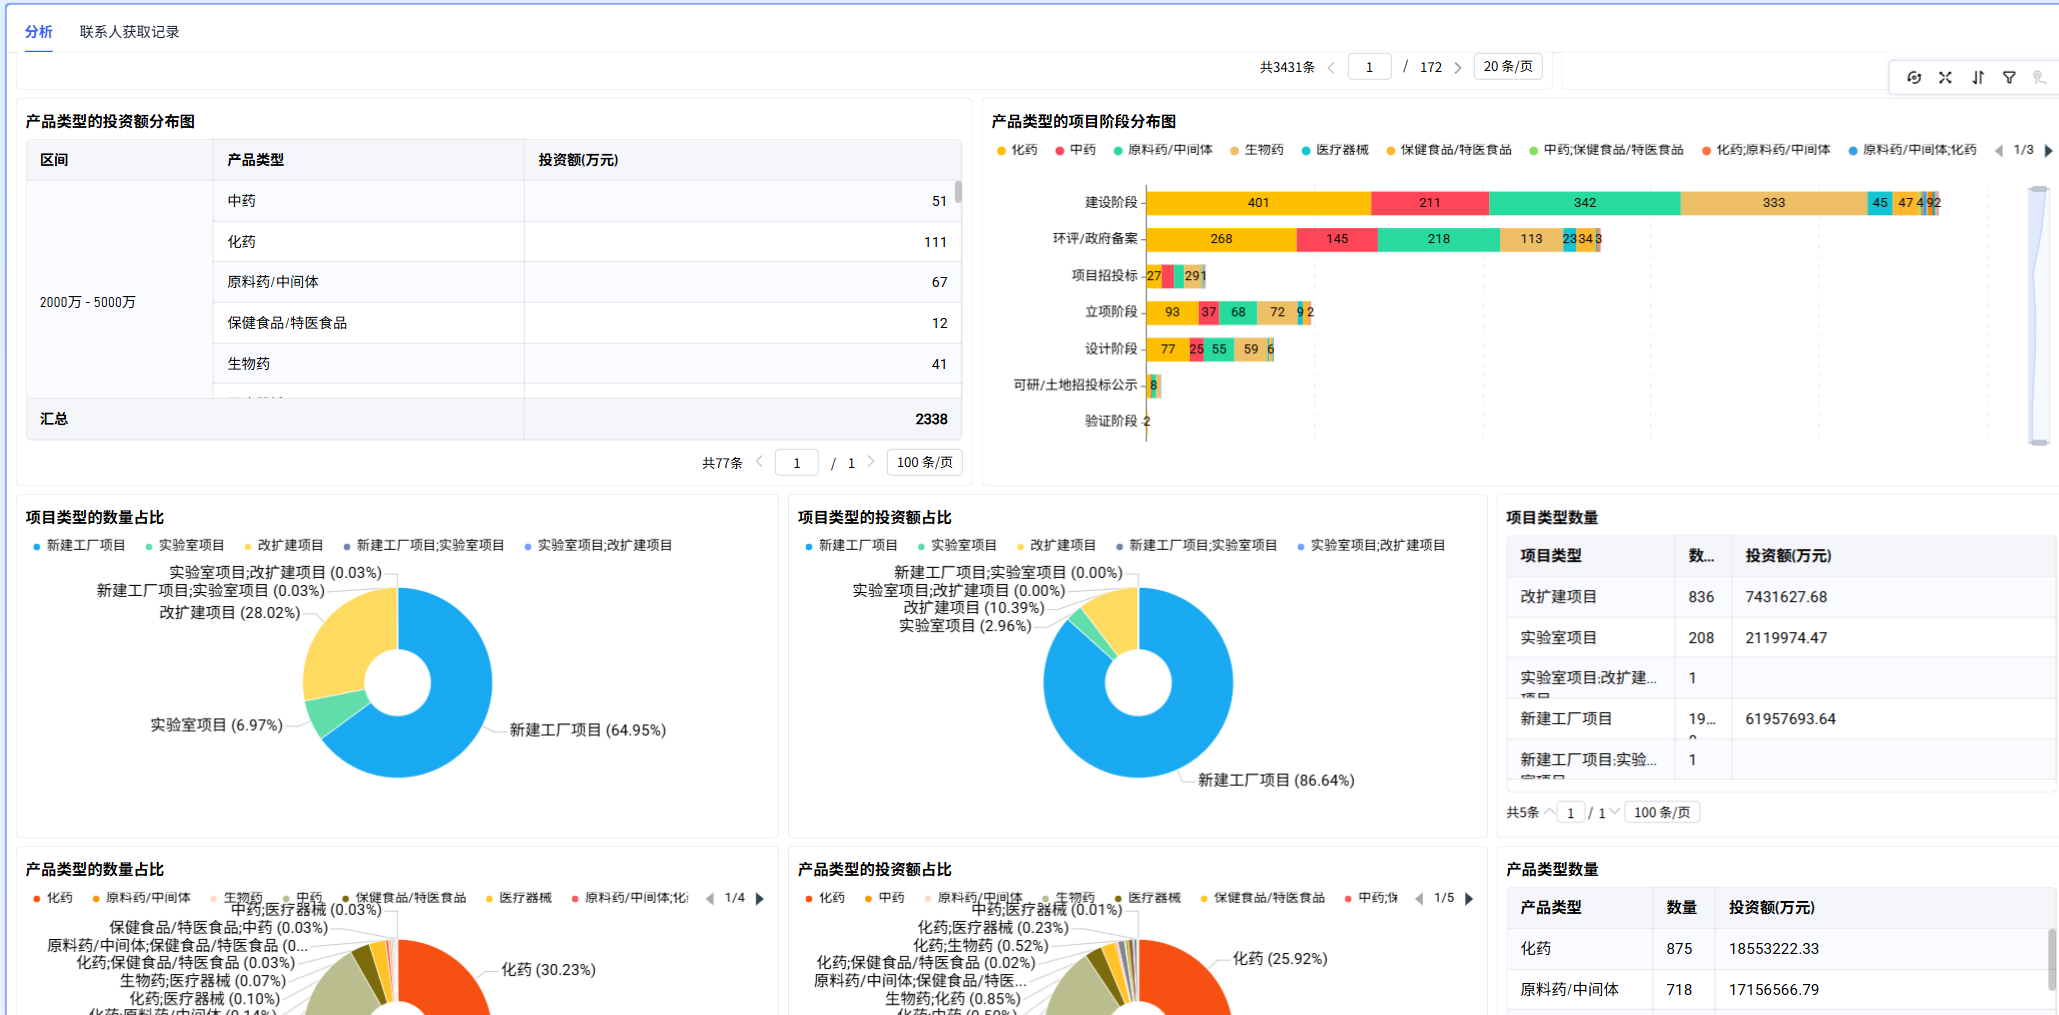Click the 61957693.64 investment value
The height and width of the screenshot is (1015, 2059).
coord(1790,719)
